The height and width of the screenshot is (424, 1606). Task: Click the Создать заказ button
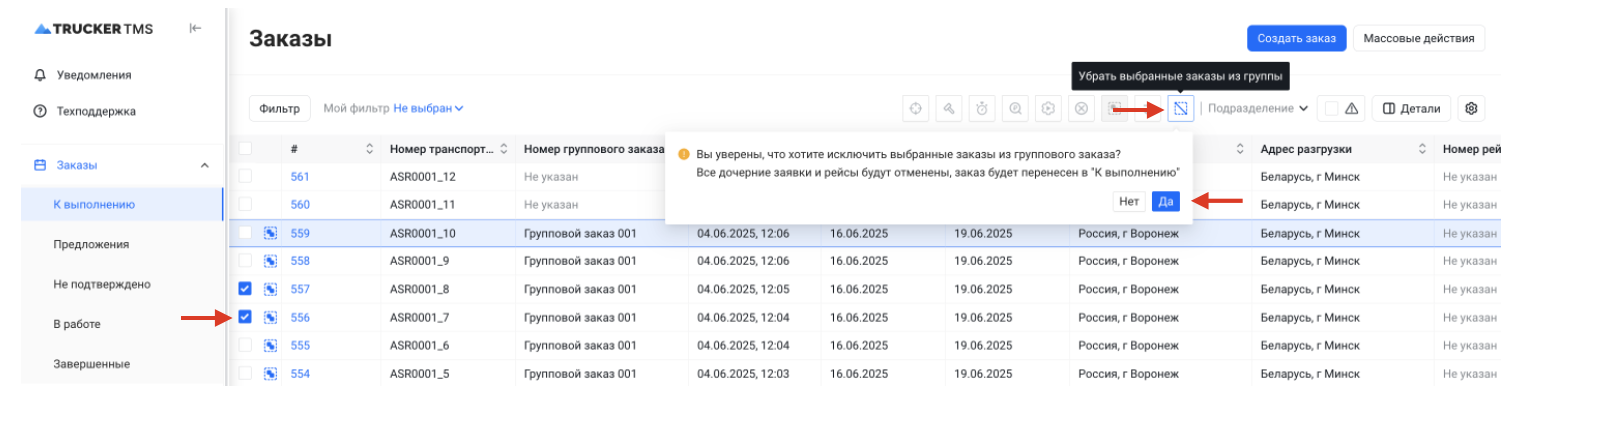(x=1296, y=38)
